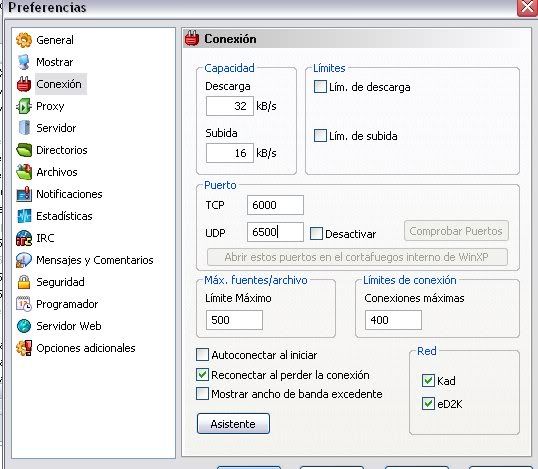Click the Conexiones máximas input field
This screenshot has height=469, width=538.
[x=393, y=320]
